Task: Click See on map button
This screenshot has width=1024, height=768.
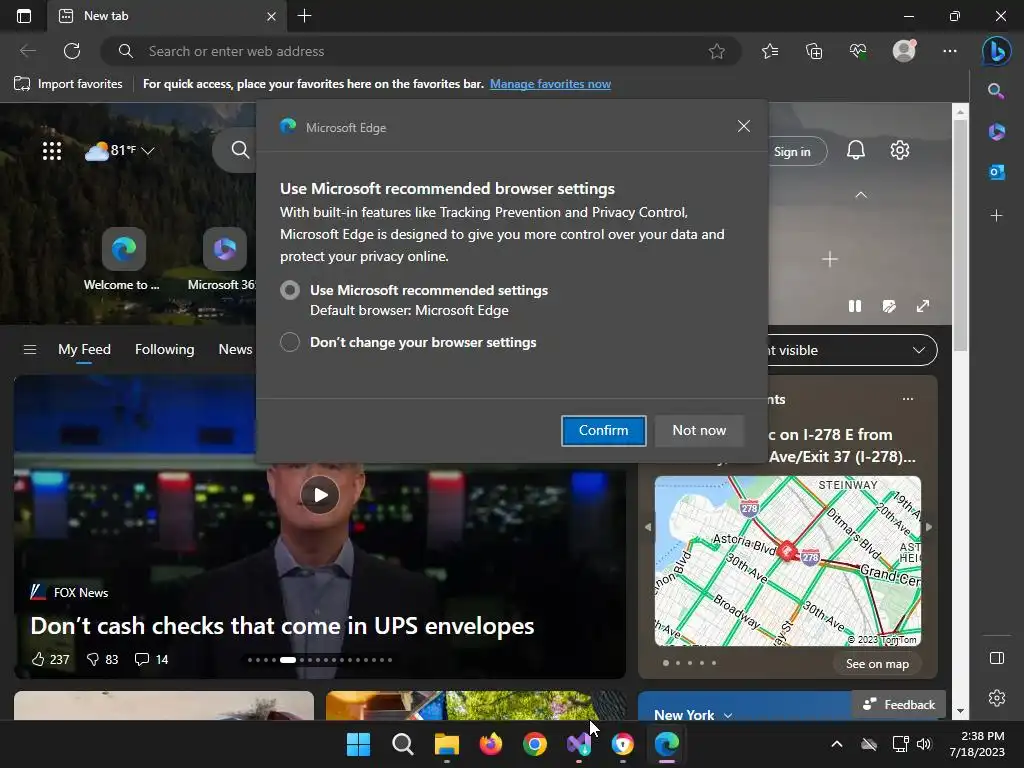Action: 877,664
